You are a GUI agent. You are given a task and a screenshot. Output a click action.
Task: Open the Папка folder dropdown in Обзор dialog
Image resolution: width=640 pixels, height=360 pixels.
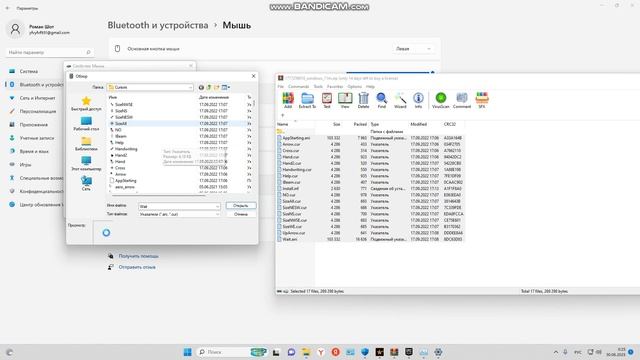click(190, 87)
